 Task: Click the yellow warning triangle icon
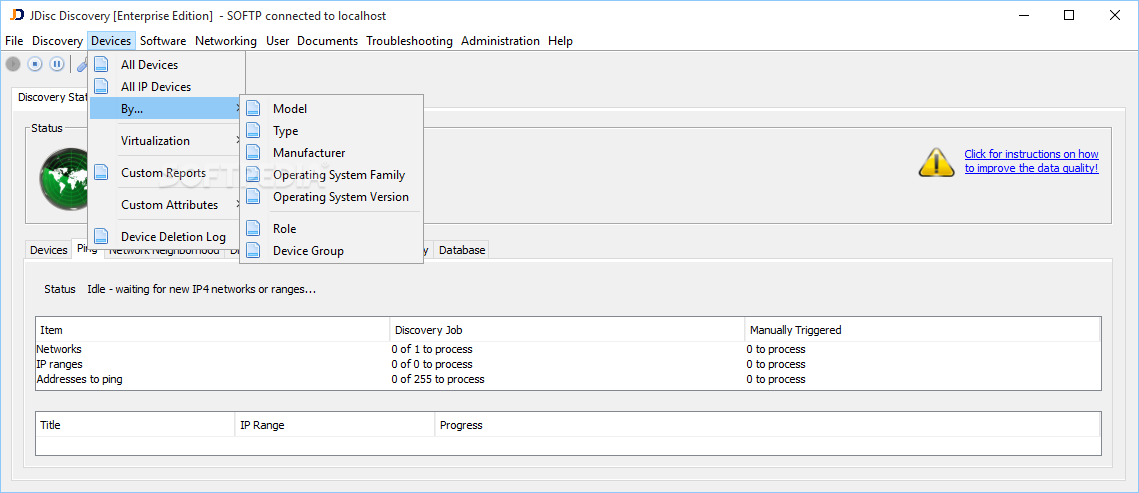pos(936,162)
